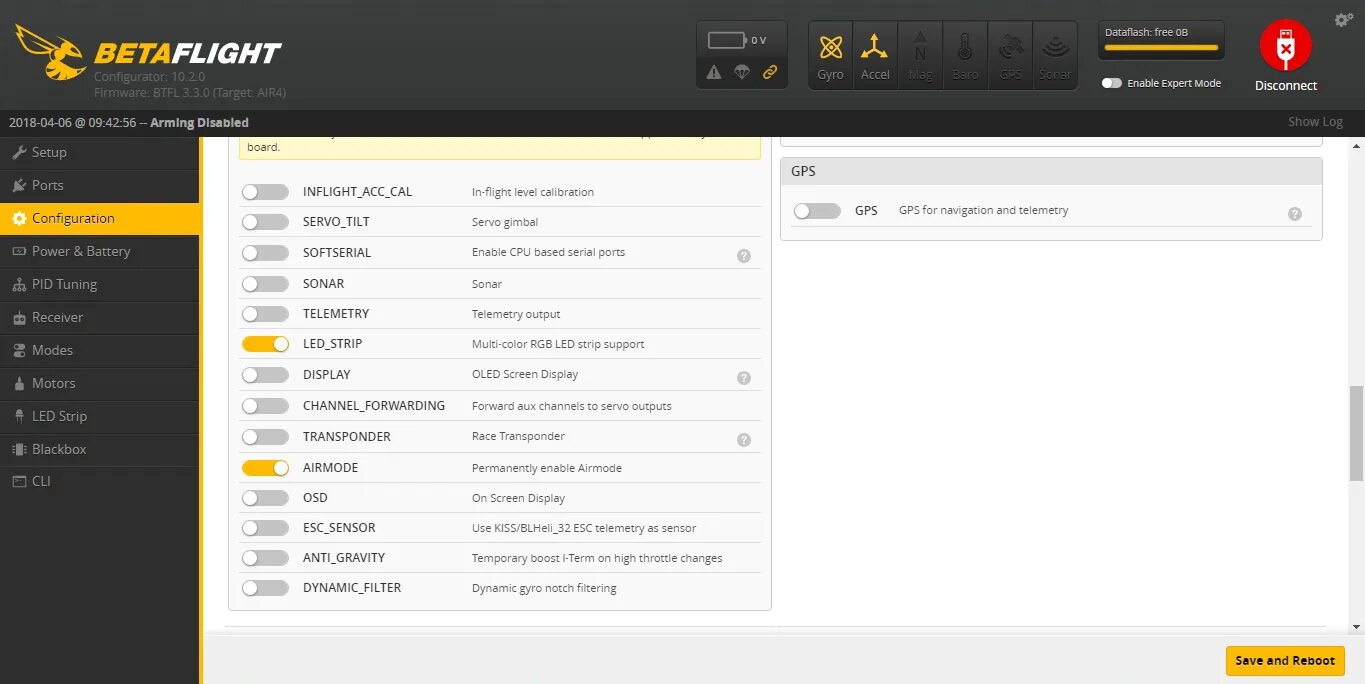Open the Motors tab
This screenshot has width=1365, height=684.
click(100, 384)
